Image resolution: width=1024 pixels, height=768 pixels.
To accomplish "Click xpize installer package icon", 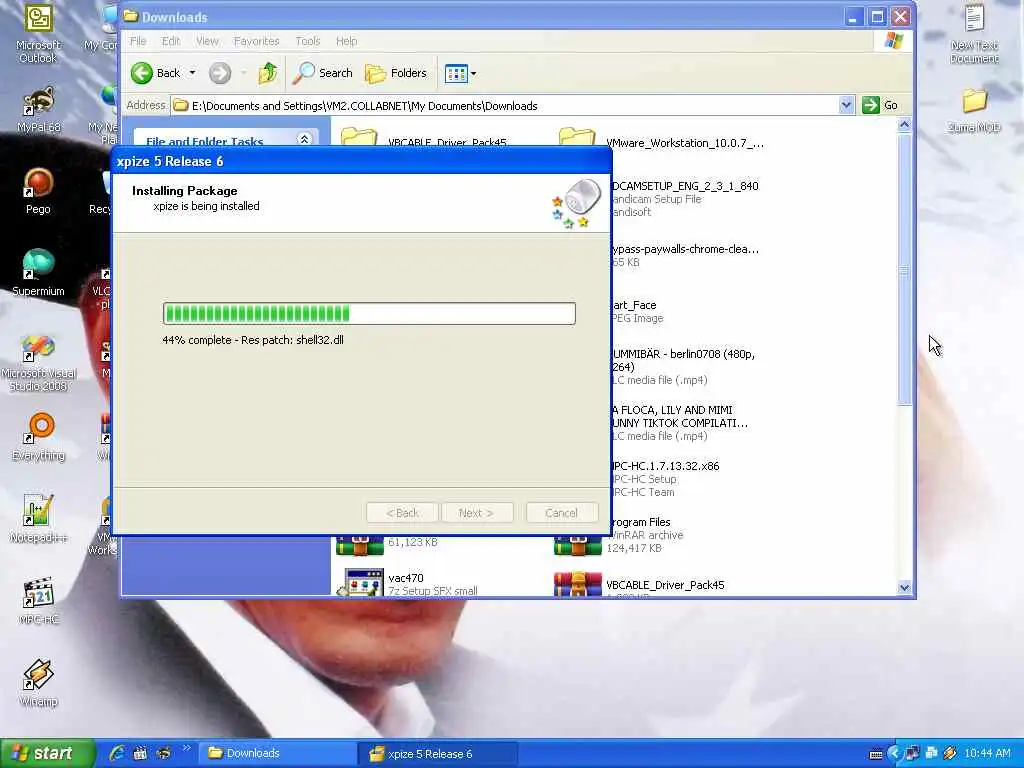I will [576, 203].
